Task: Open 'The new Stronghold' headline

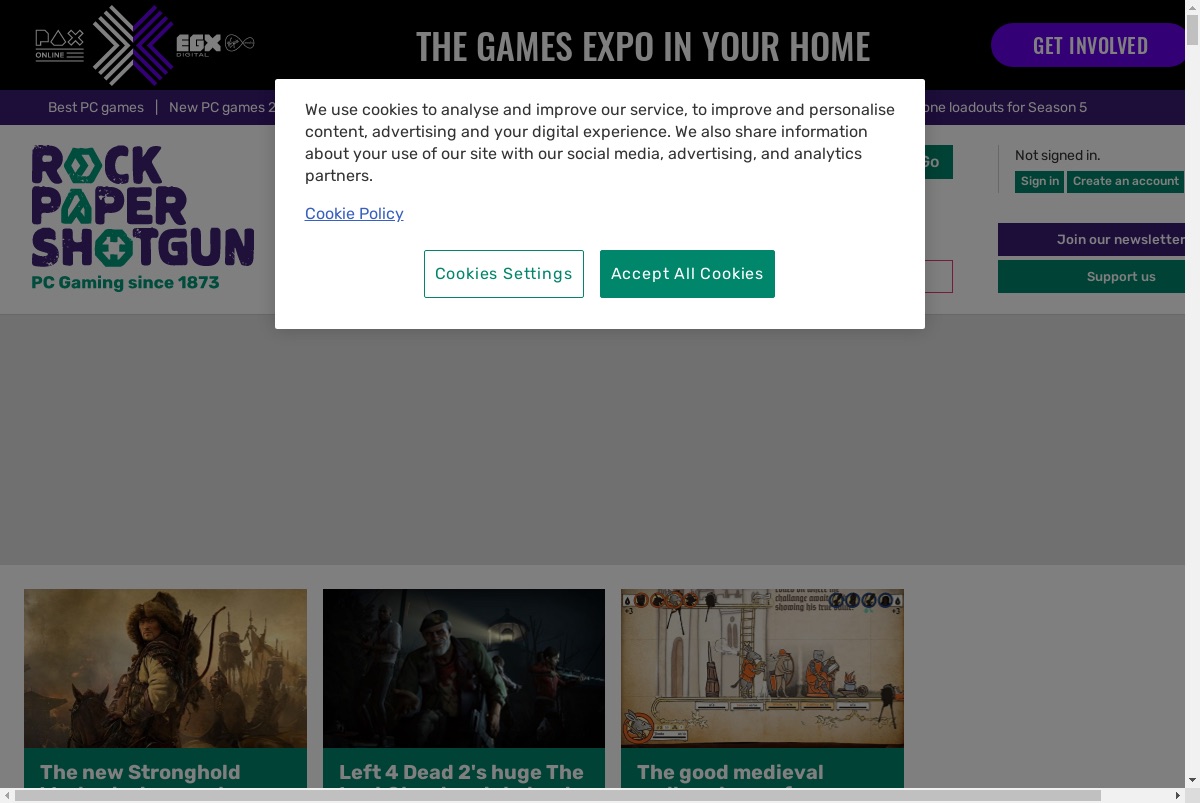Action: click(140, 772)
